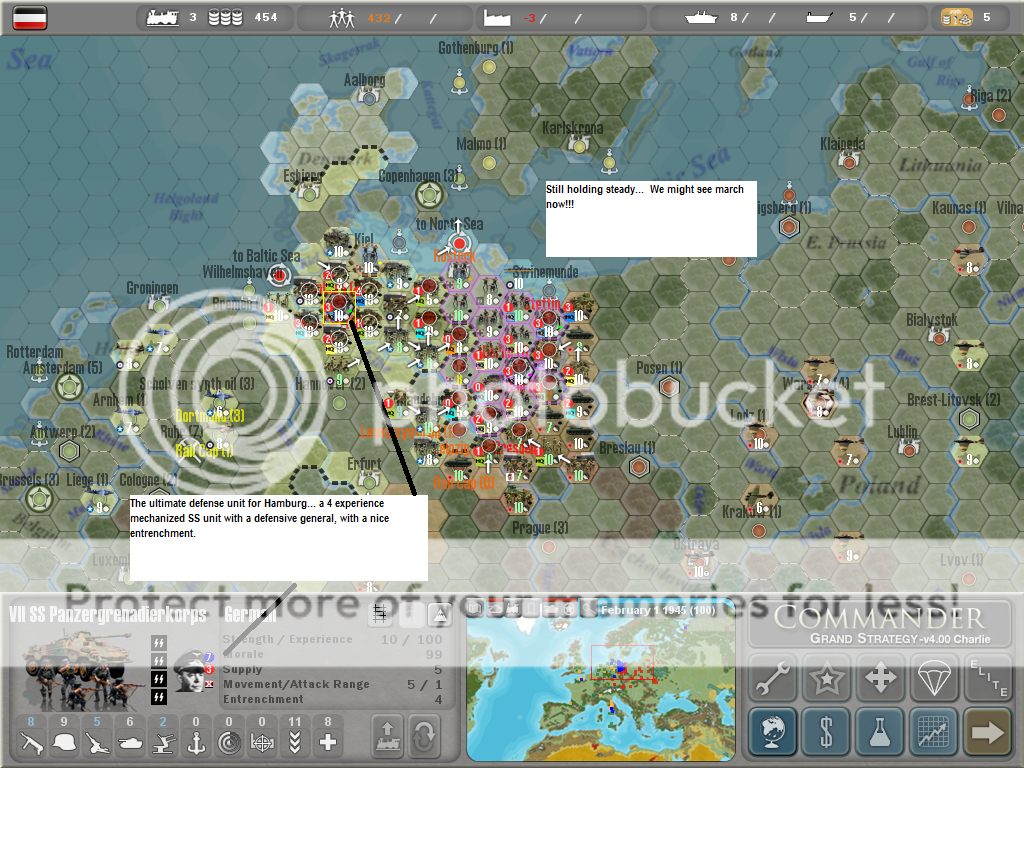This screenshot has height=863, width=1024.
Task: Click the star upgrade unit button
Action: (x=827, y=677)
